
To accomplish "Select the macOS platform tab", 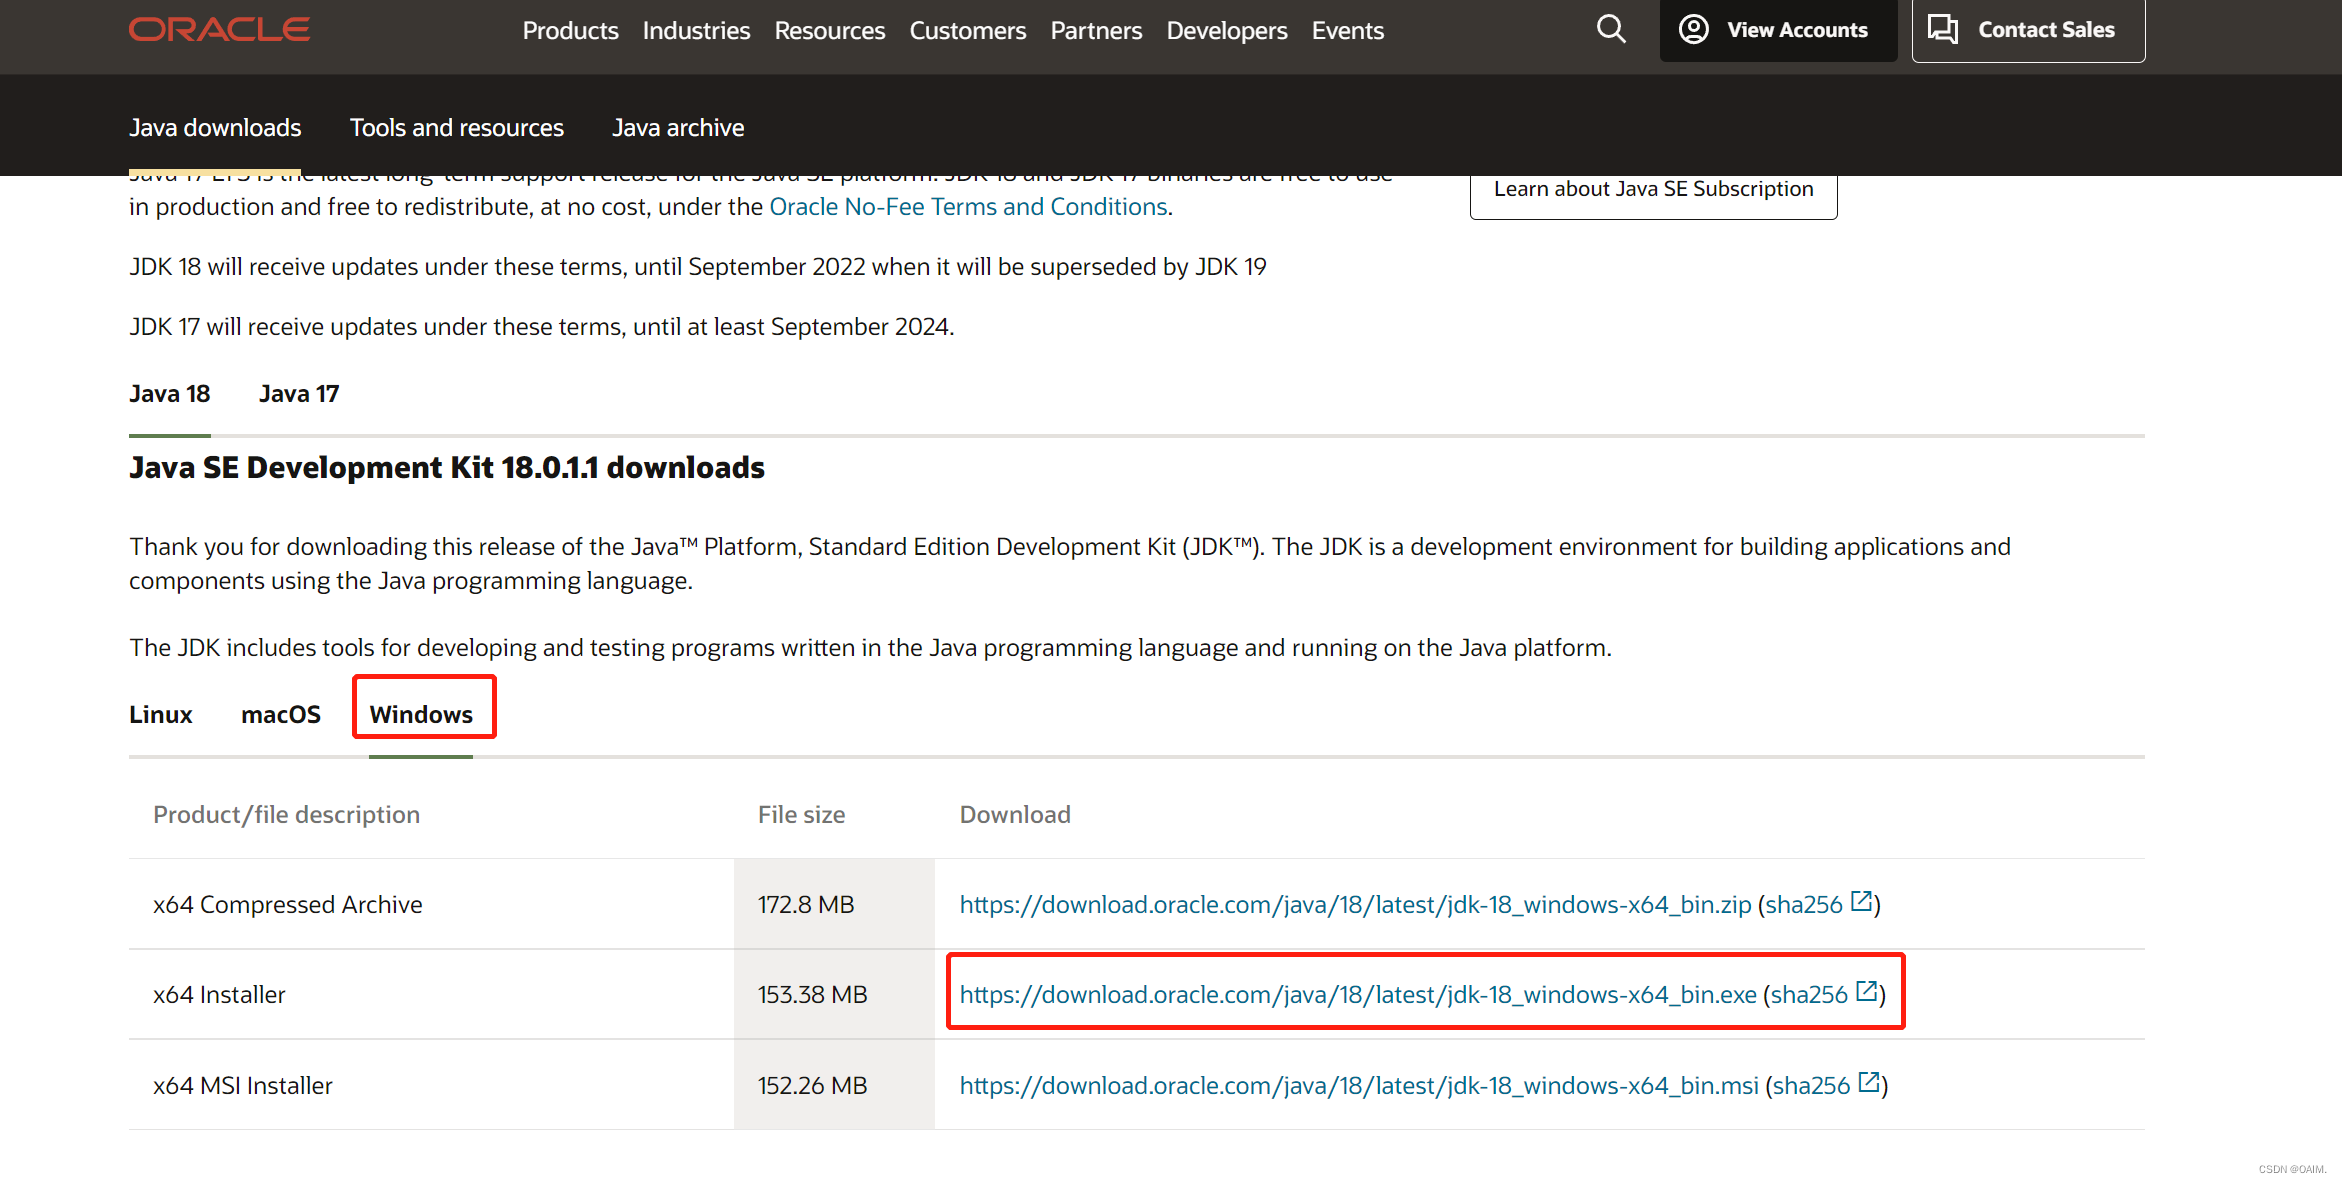I will pyautogui.click(x=281, y=715).
